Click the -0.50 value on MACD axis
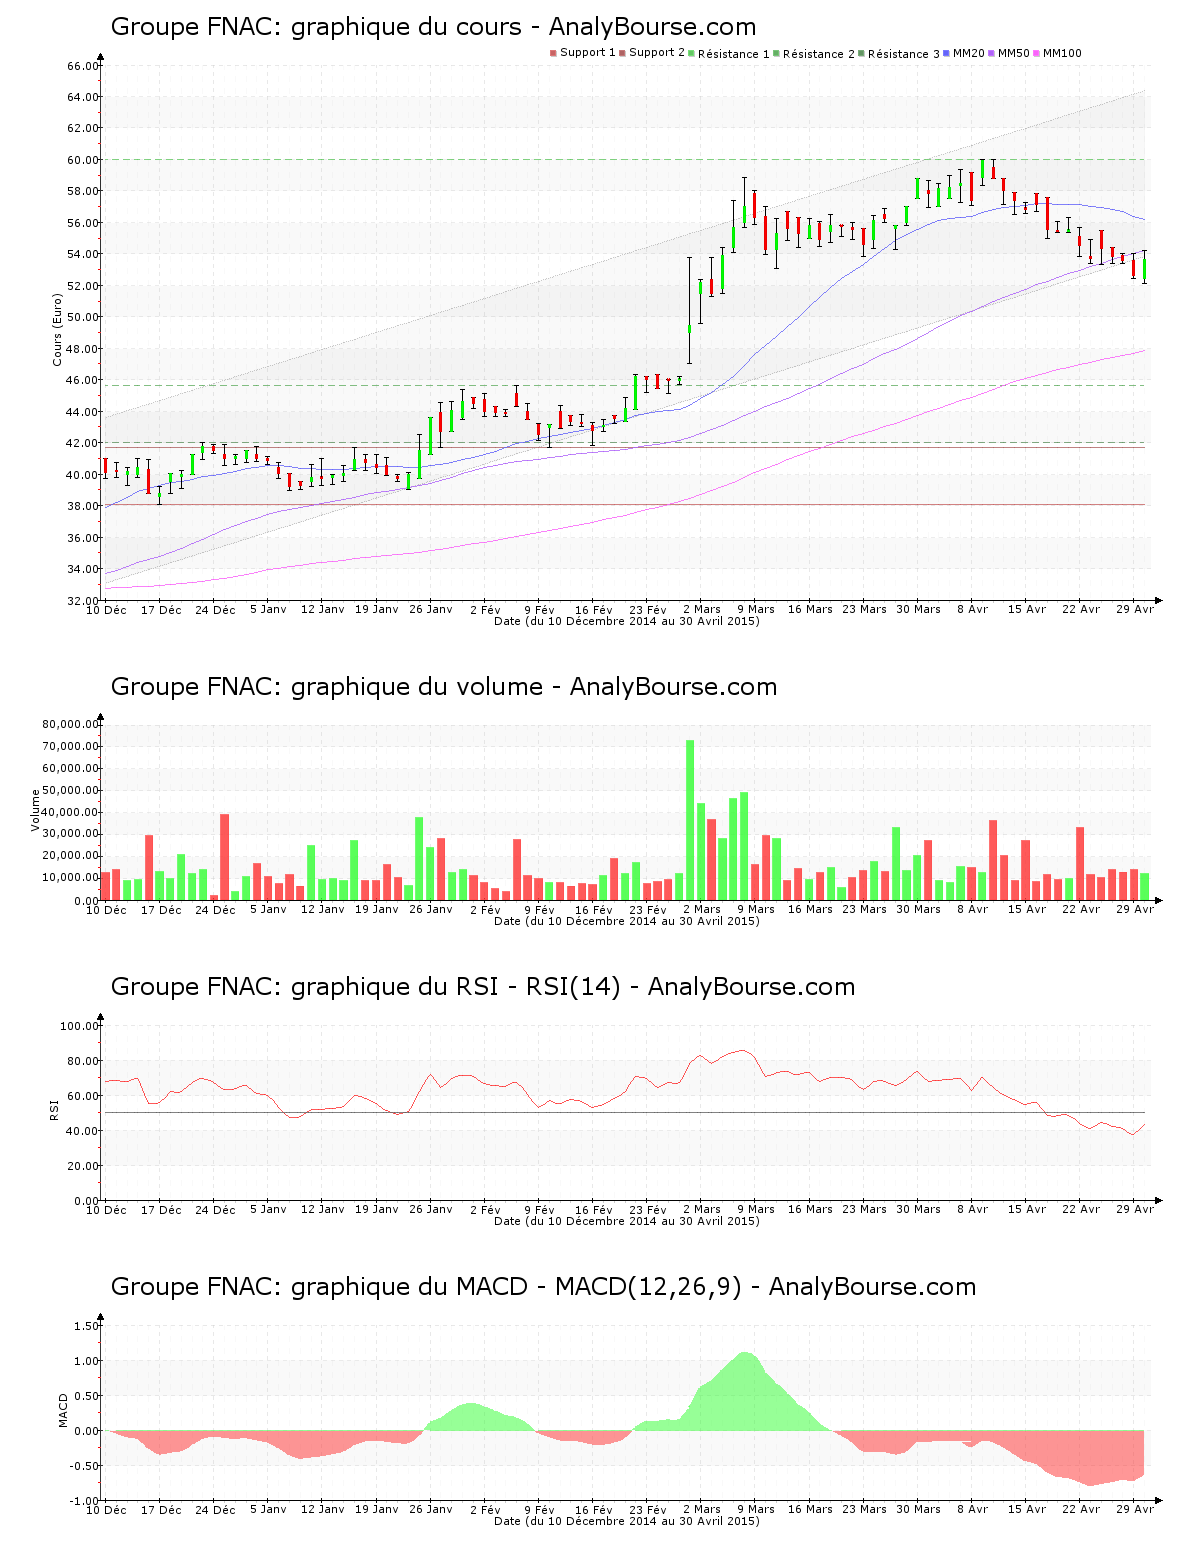Image resolution: width=1200 pixels, height=1550 pixels. (84, 1466)
